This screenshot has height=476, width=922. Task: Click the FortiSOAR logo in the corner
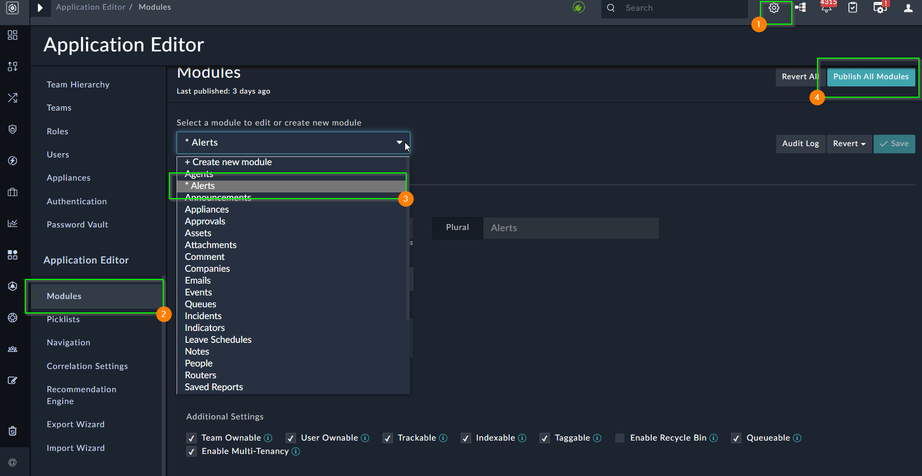[12, 8]
